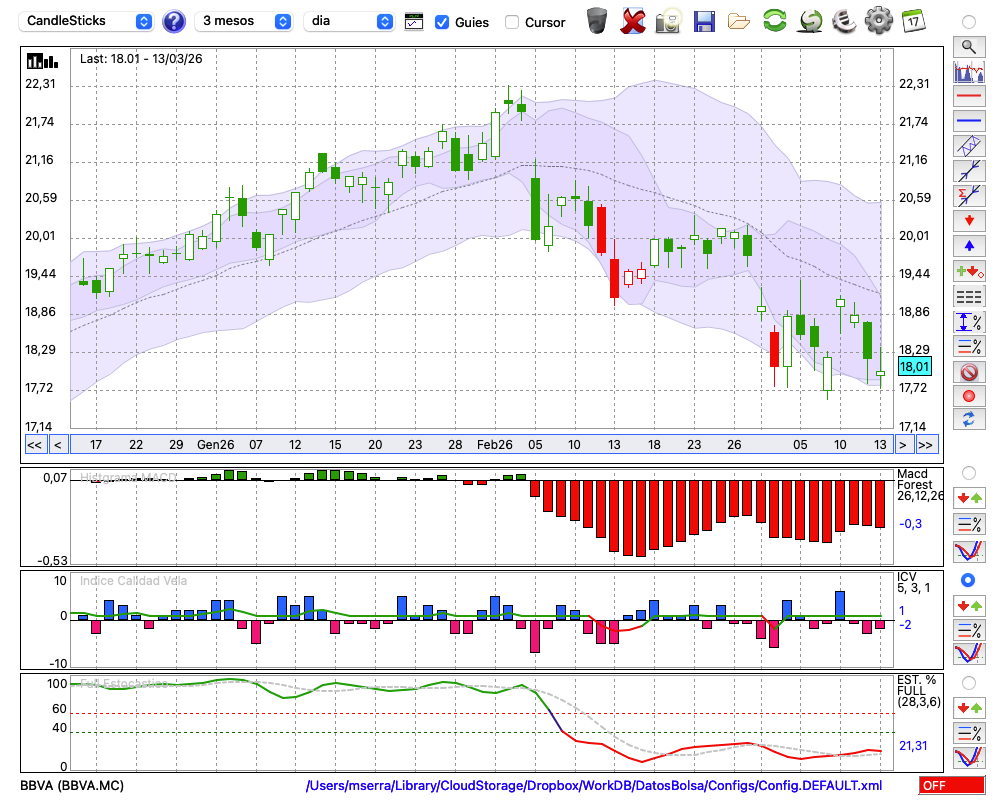Select the blue horizontal line tool
1000x800 pixels.
[x=968, y=121]
